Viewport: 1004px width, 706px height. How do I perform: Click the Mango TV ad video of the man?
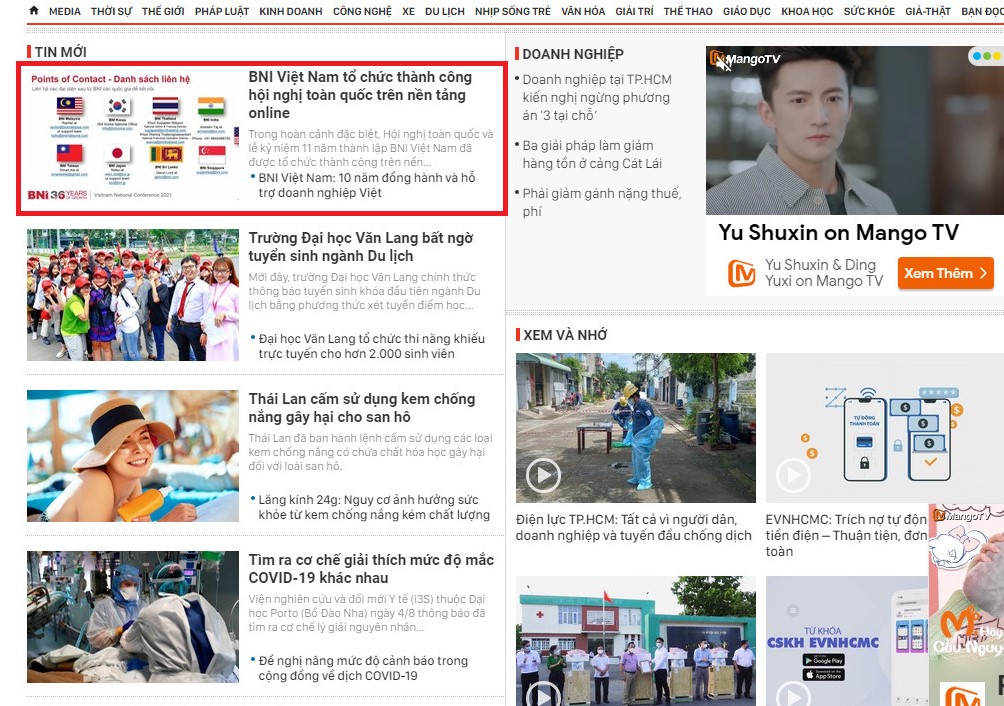tap(855, 130)
